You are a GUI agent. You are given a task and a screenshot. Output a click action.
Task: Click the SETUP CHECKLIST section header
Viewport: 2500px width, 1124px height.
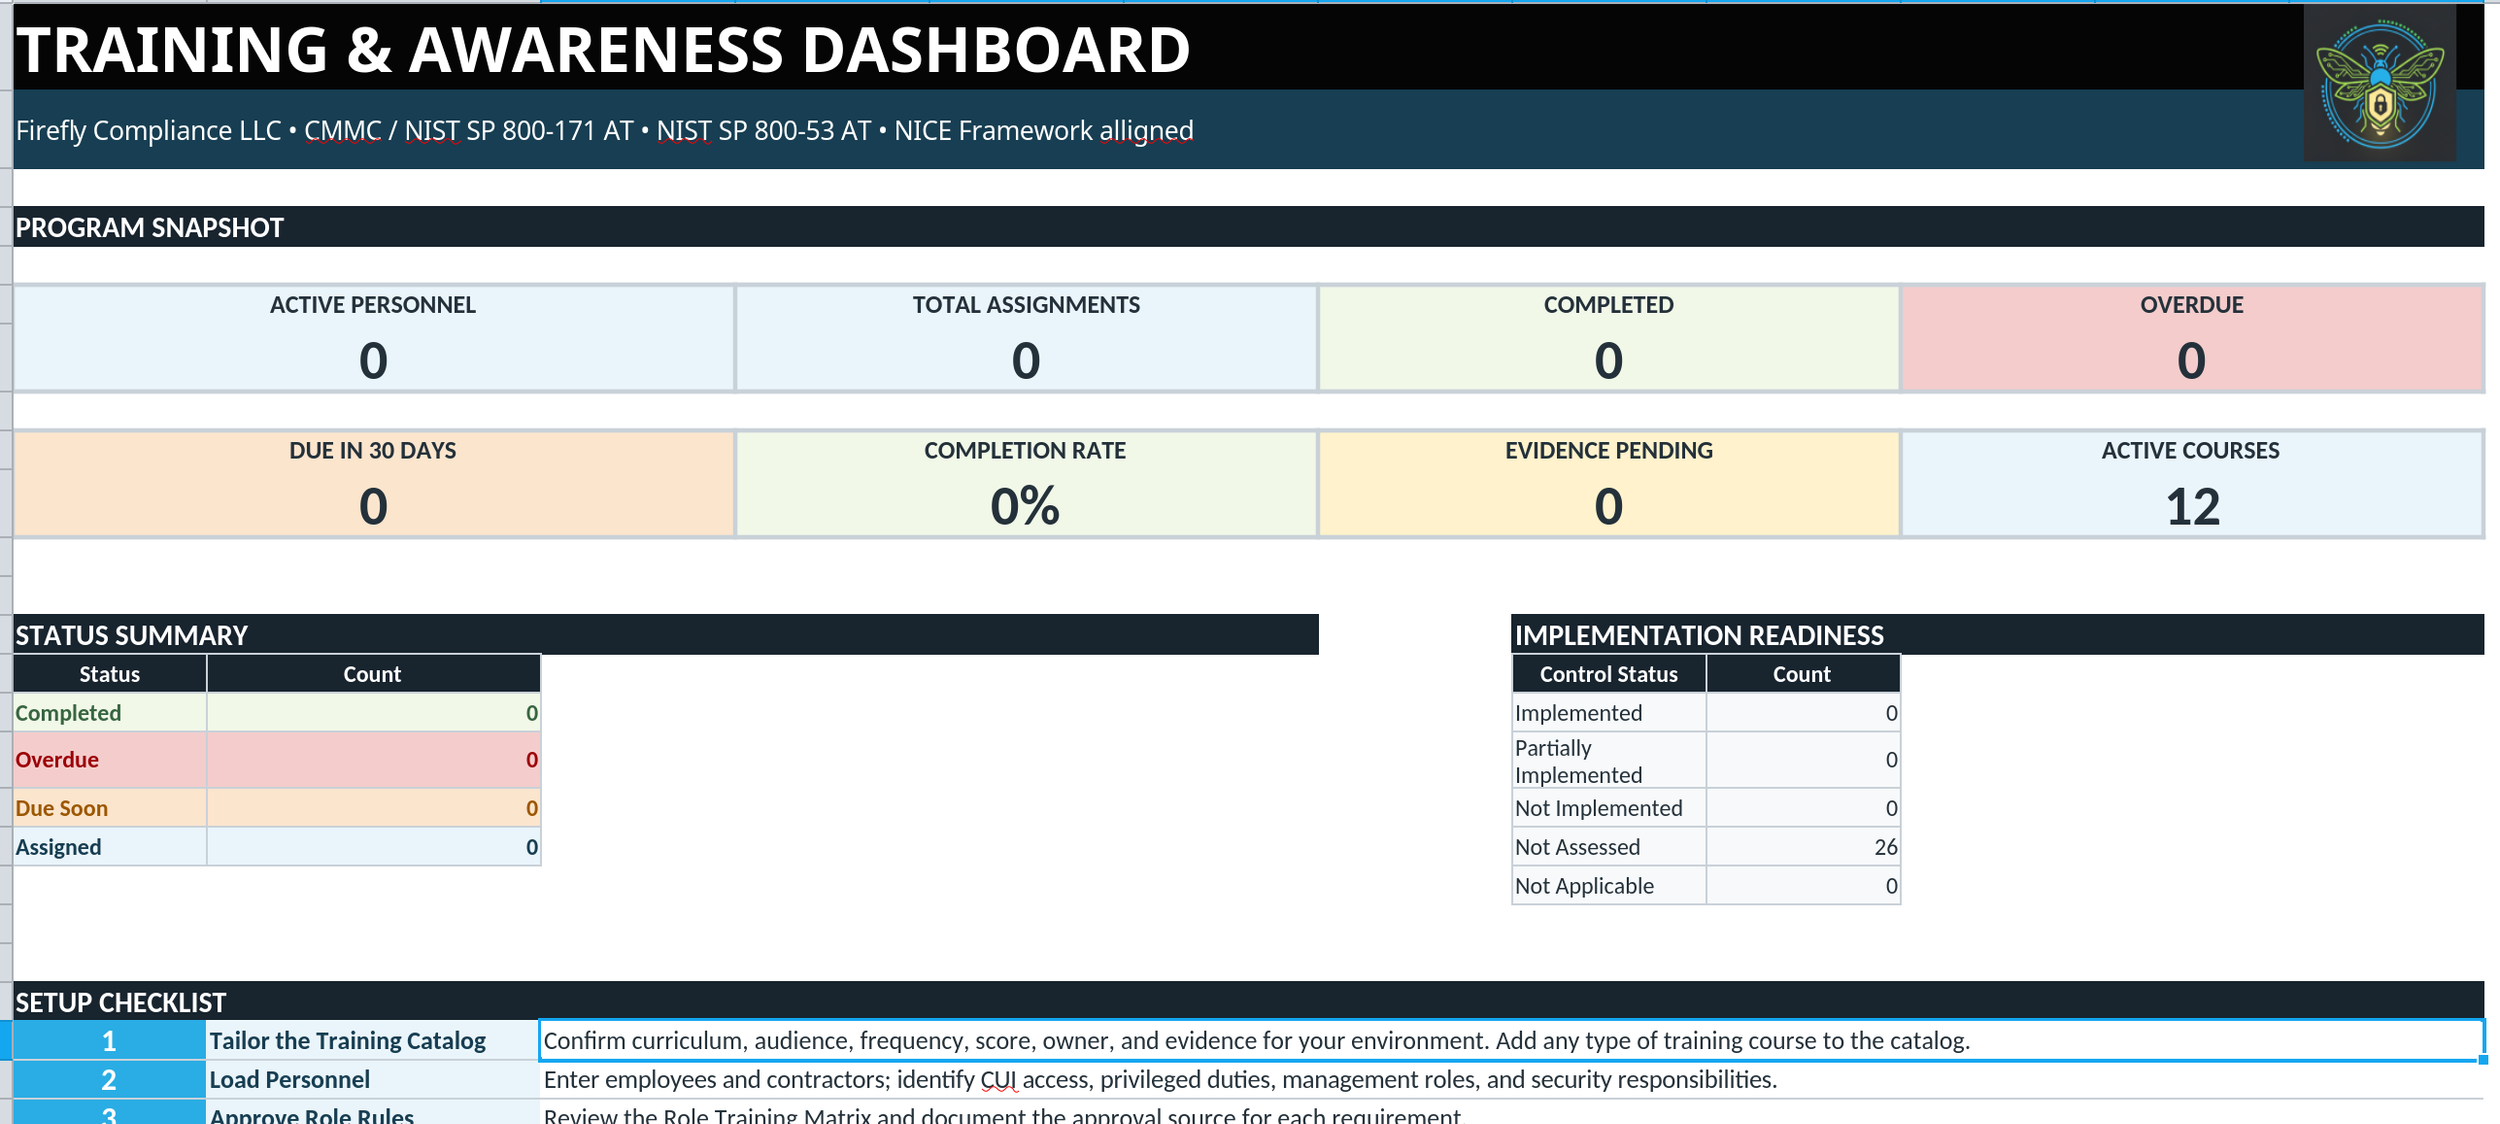coord(1248,1002)
